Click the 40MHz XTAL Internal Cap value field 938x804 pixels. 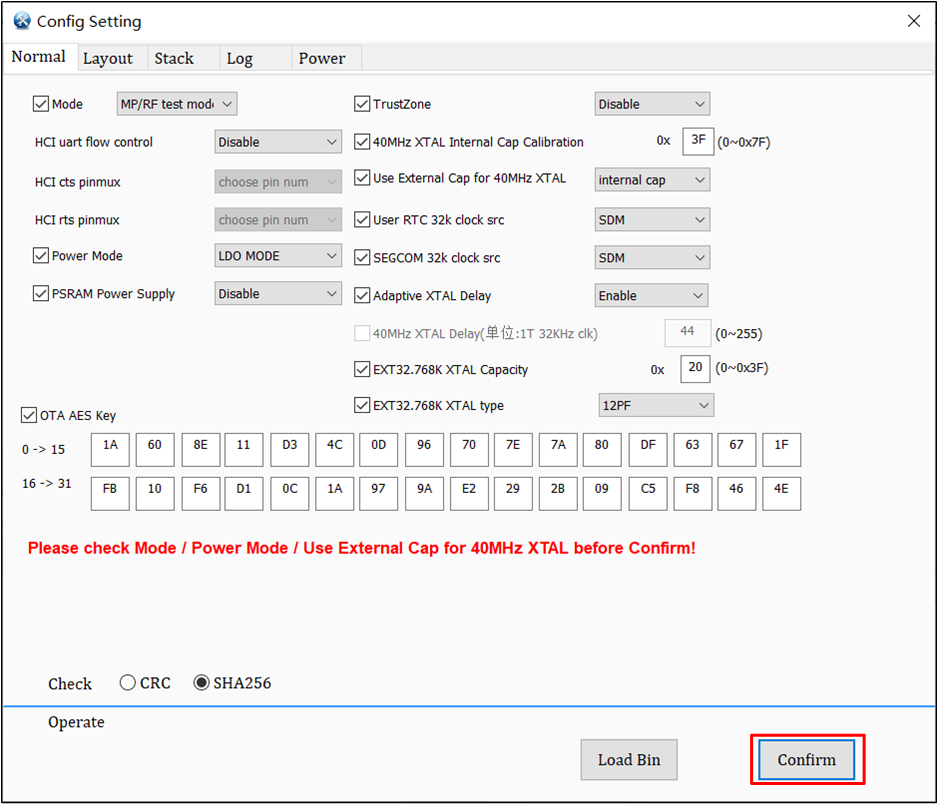click(697, 141)
